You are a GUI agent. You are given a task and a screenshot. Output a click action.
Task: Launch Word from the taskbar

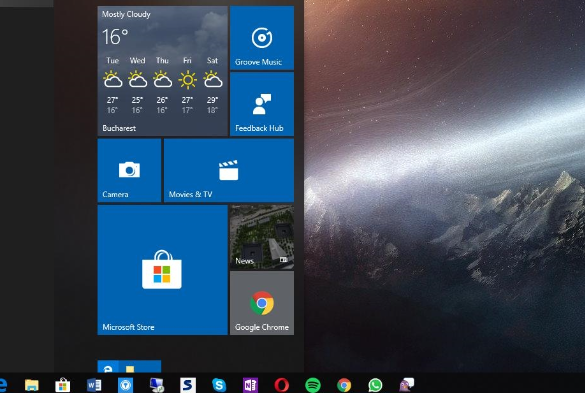point(94,385)
